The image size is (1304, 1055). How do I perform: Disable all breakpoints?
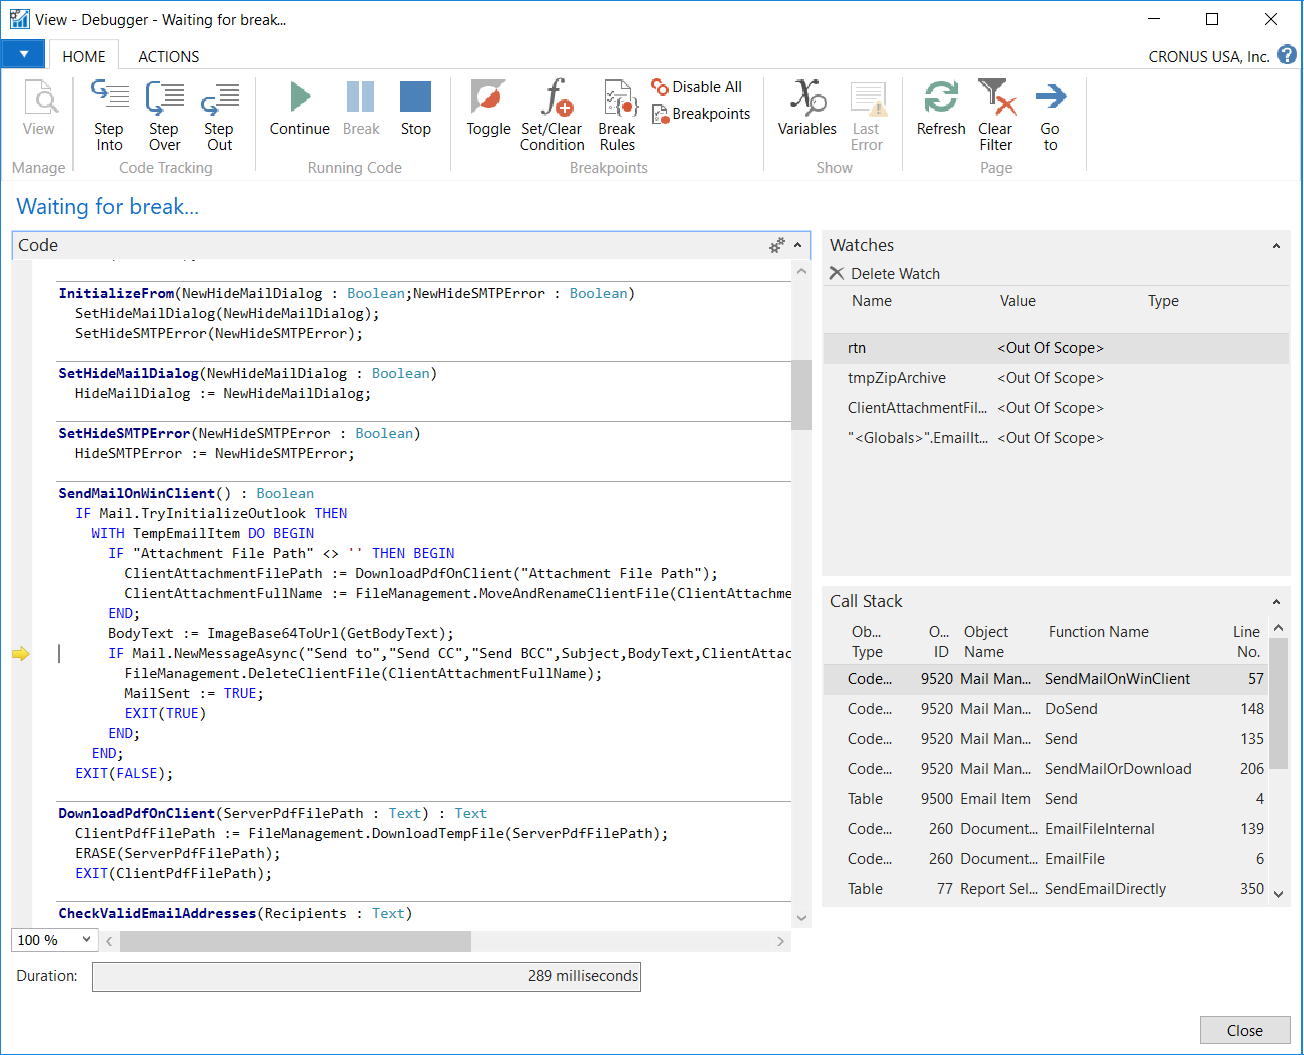point(697,87)
